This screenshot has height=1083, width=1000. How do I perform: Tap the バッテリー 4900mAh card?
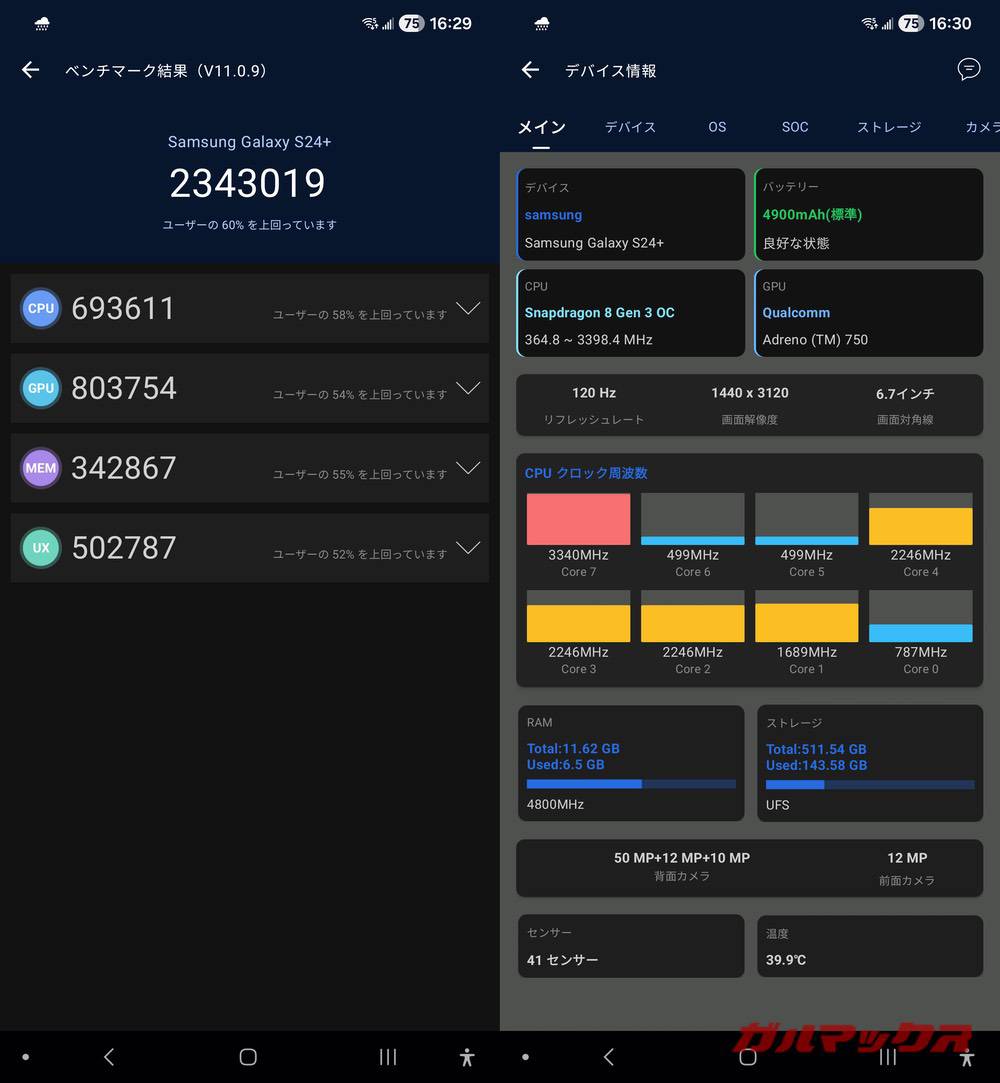868,214
